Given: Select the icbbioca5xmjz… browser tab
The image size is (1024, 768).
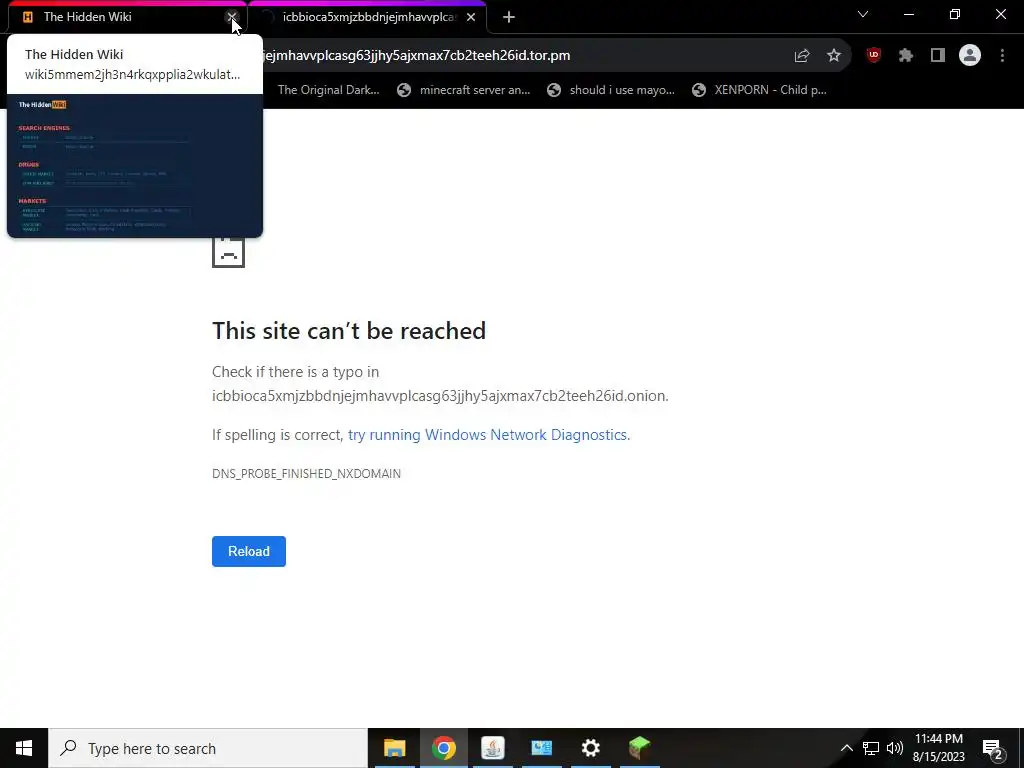Looking at the screenshot, I should 369,17.
